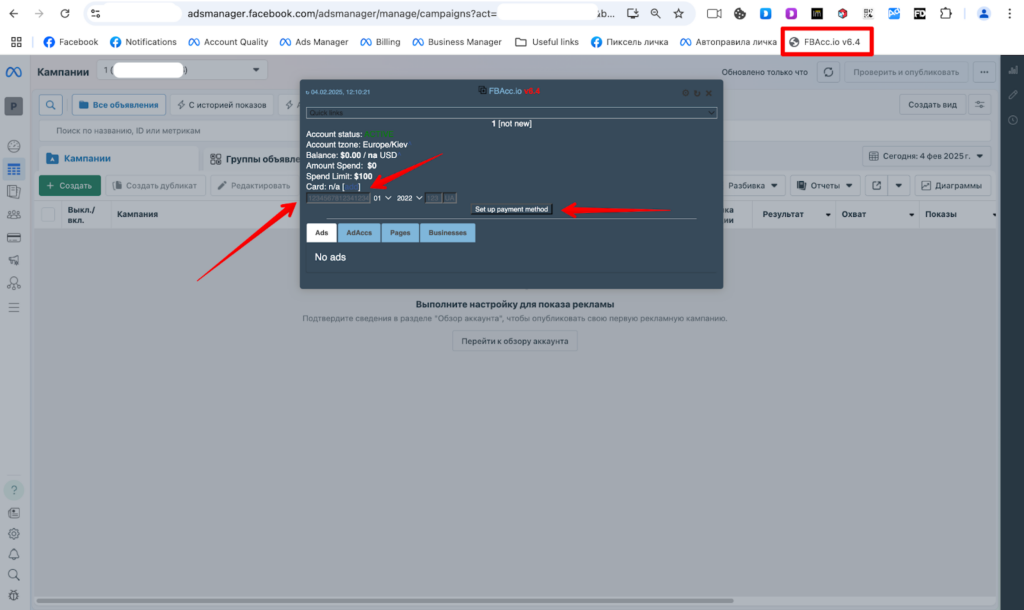Click Создать дубликат button
The image size is (1024, 610).
pyautogui.click(x=155, y=185)
